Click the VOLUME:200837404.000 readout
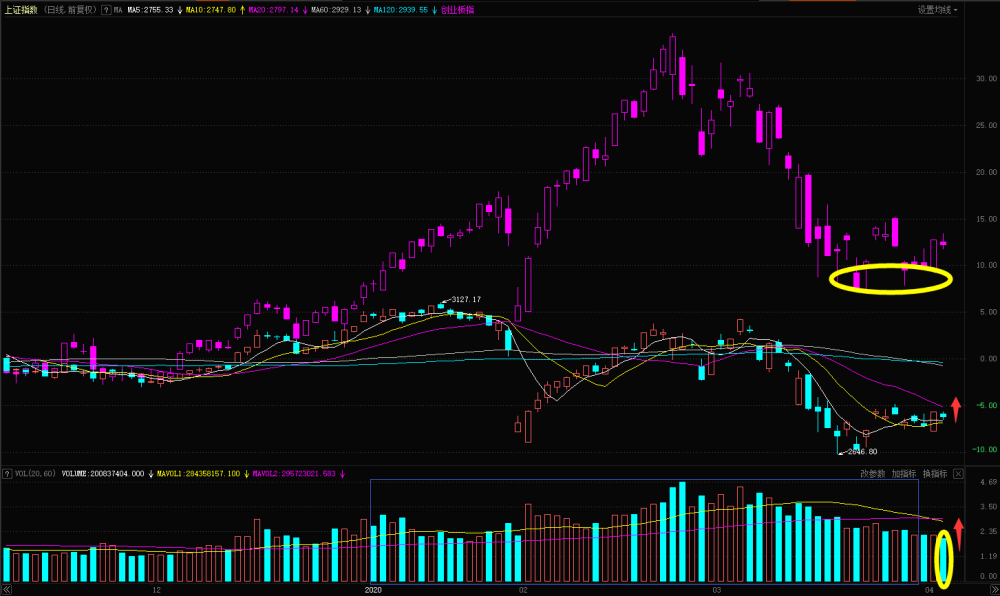The image size is (1000, 596). point(103,474)
